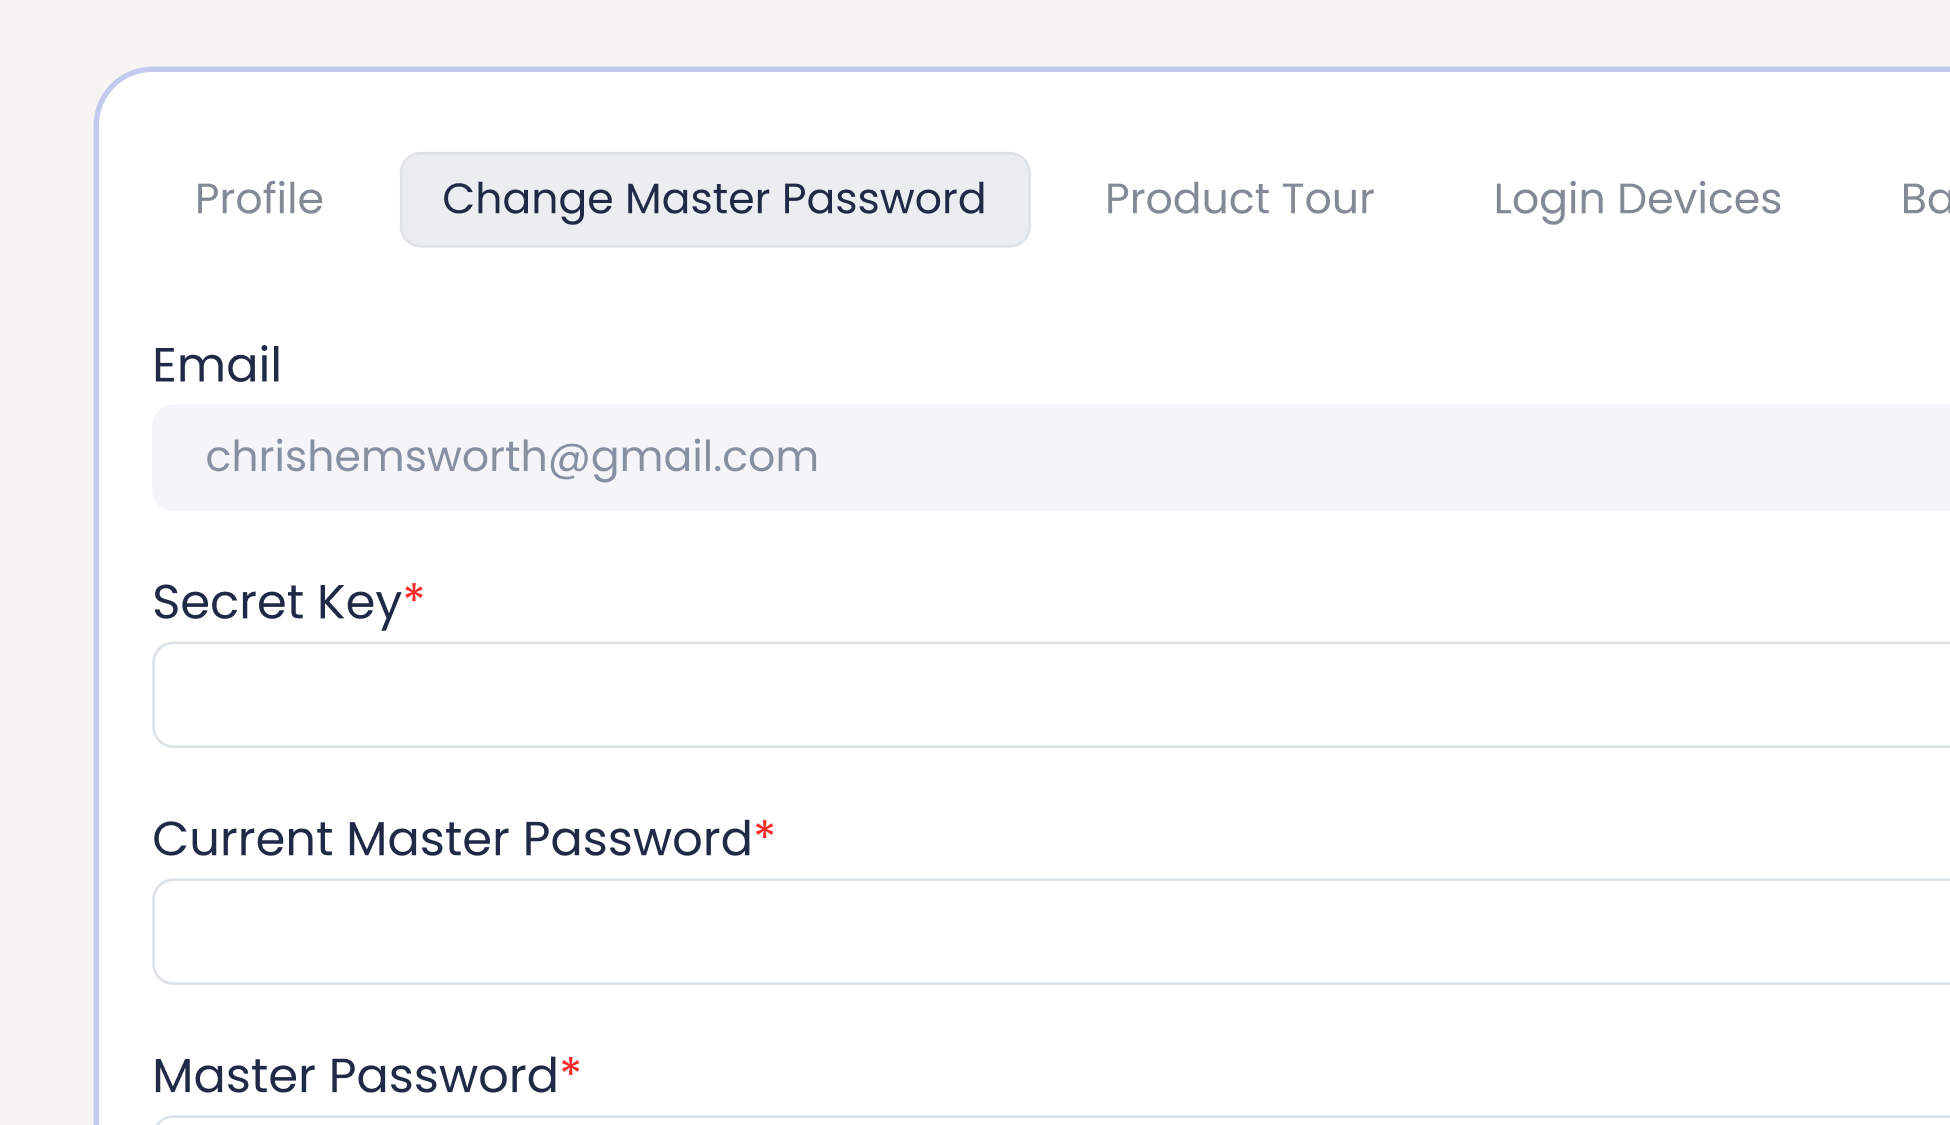This screenshot has height=1125, width=1950.
Task: Click the Secret Key label text
Action: [x=276, y=602]
